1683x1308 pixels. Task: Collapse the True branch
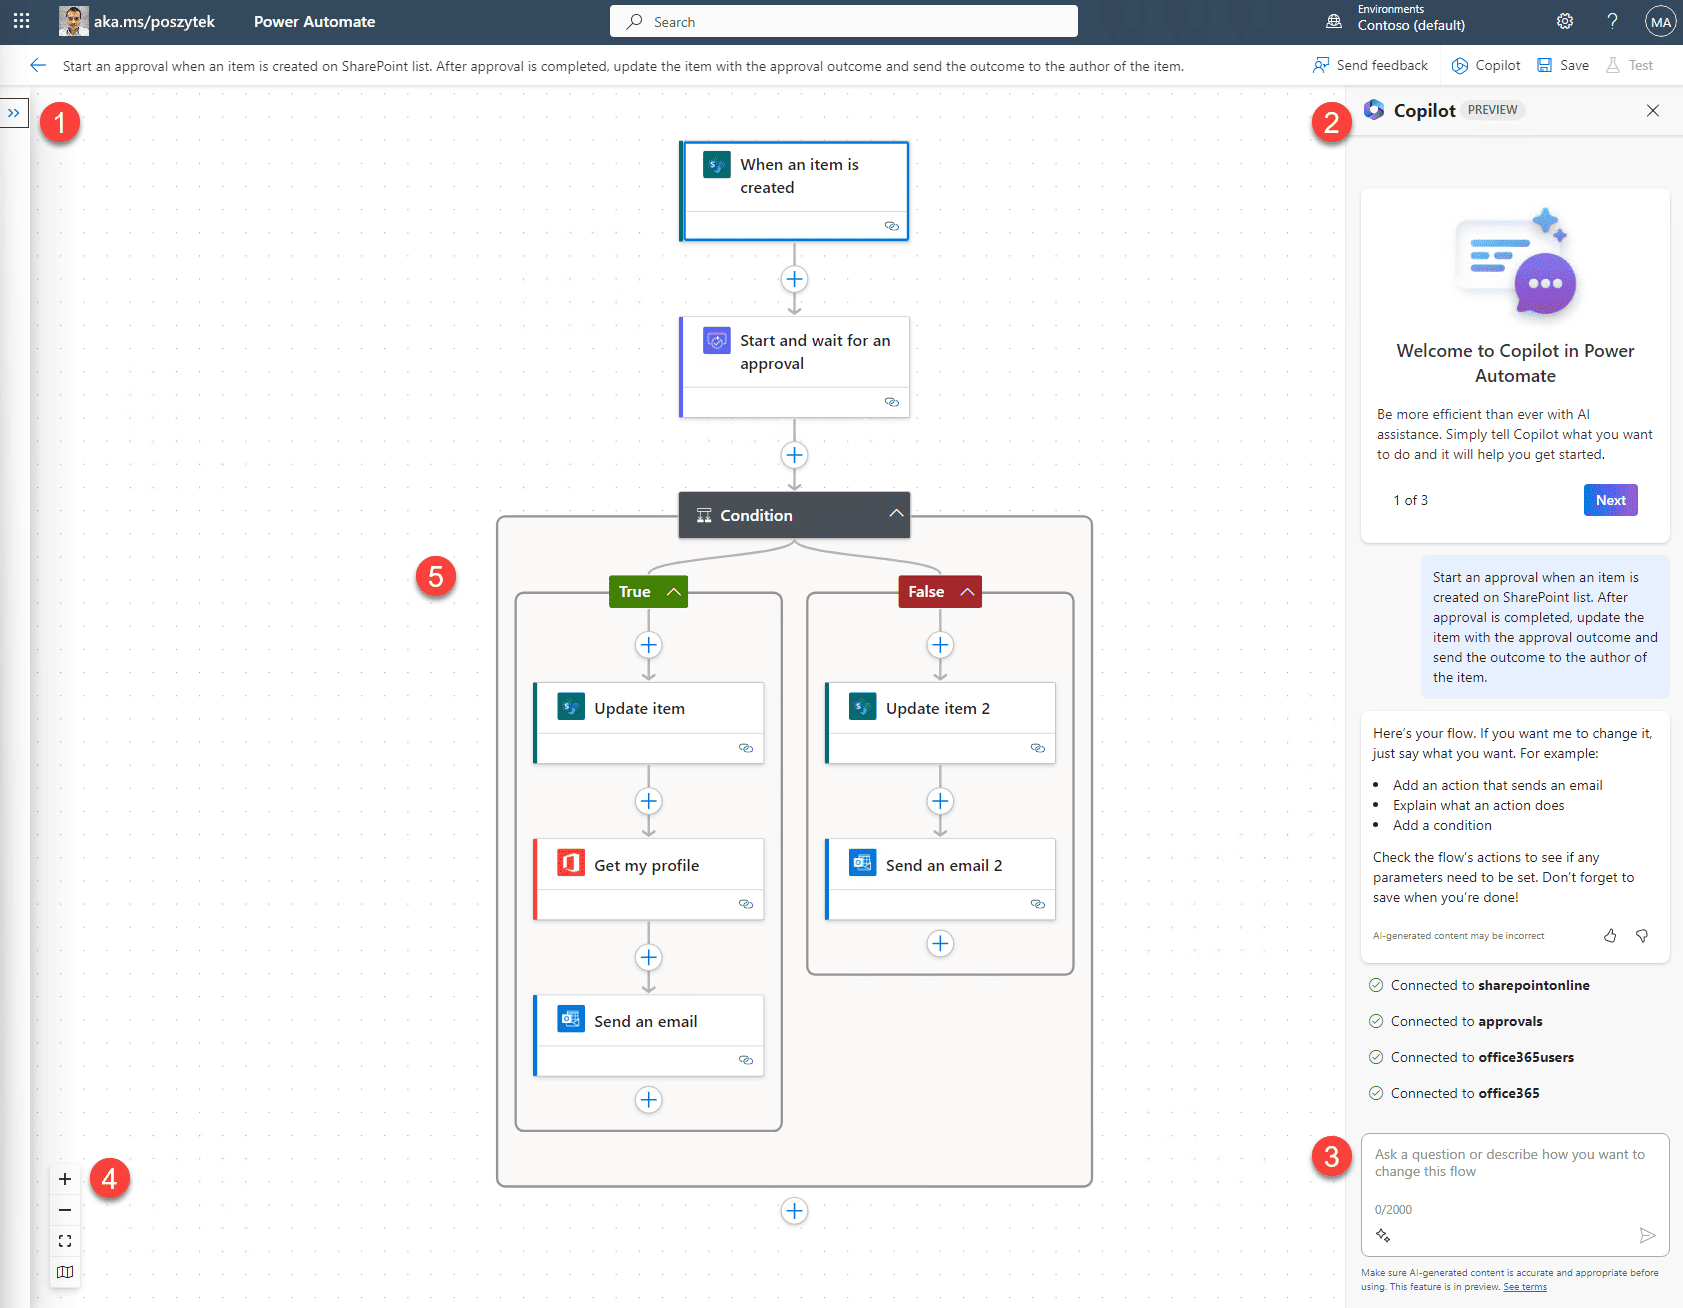[x=674, y=592]
